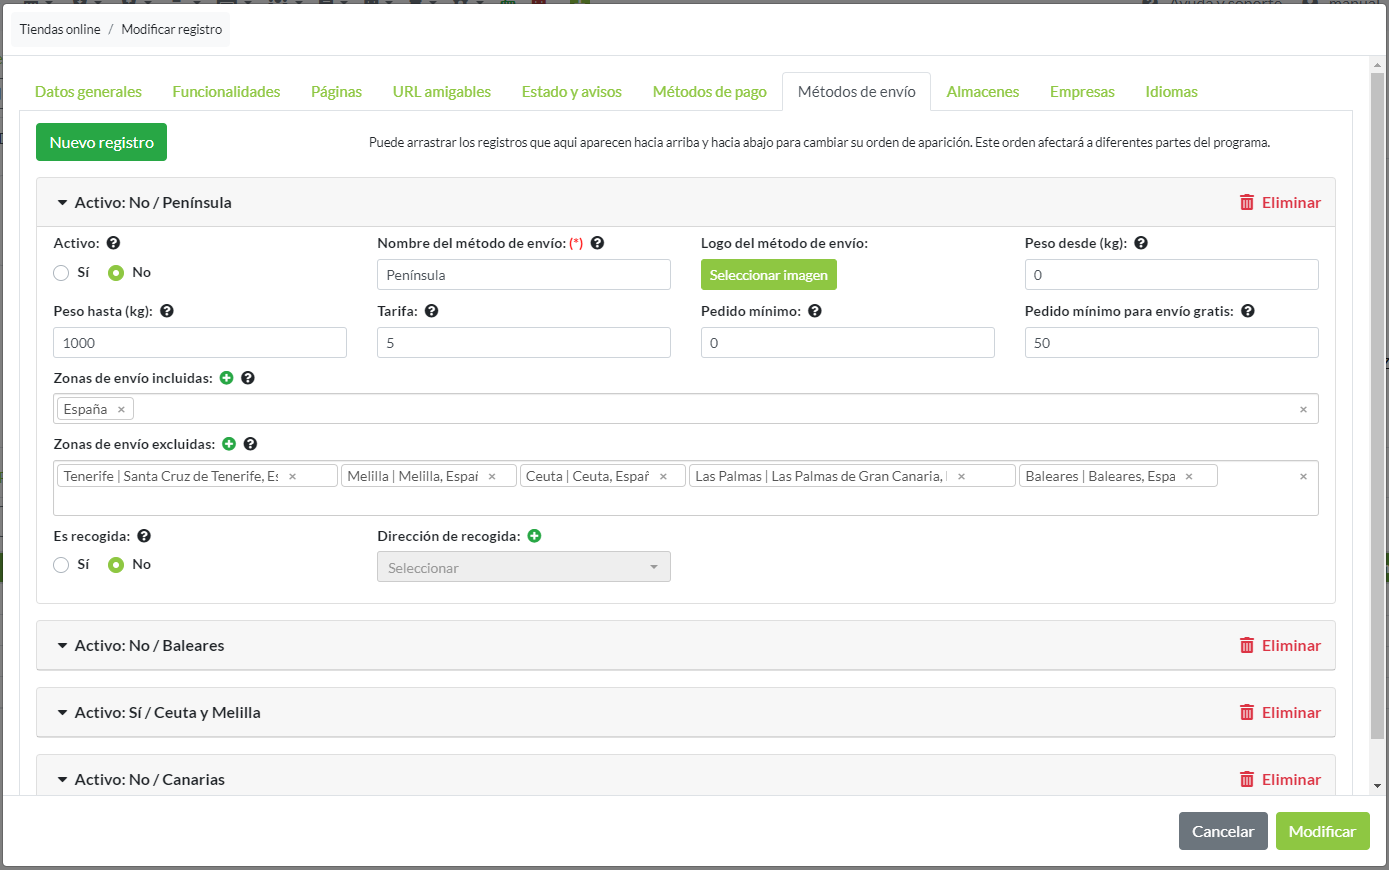Remove Baleares tag from excluded zones
This screenshot has height=870, width=1389.
coord(1189,477)
